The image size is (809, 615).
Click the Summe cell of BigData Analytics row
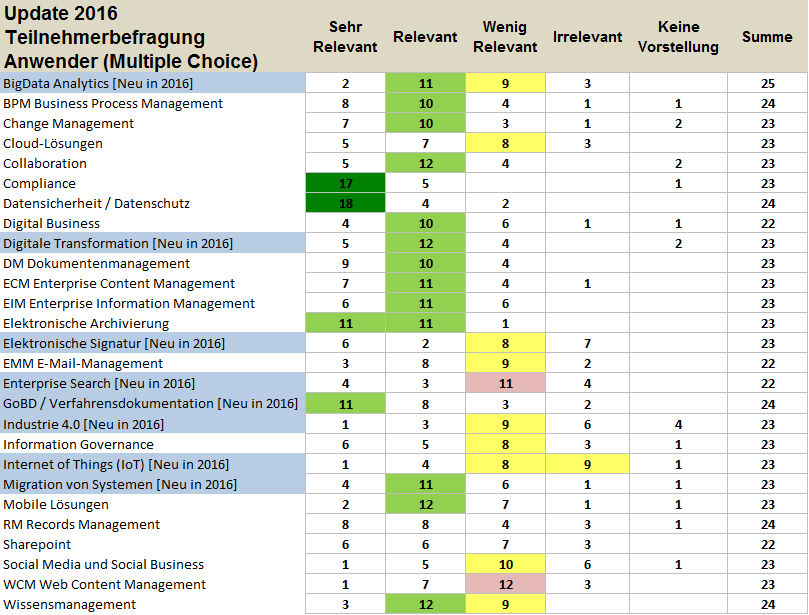[767, 83]
